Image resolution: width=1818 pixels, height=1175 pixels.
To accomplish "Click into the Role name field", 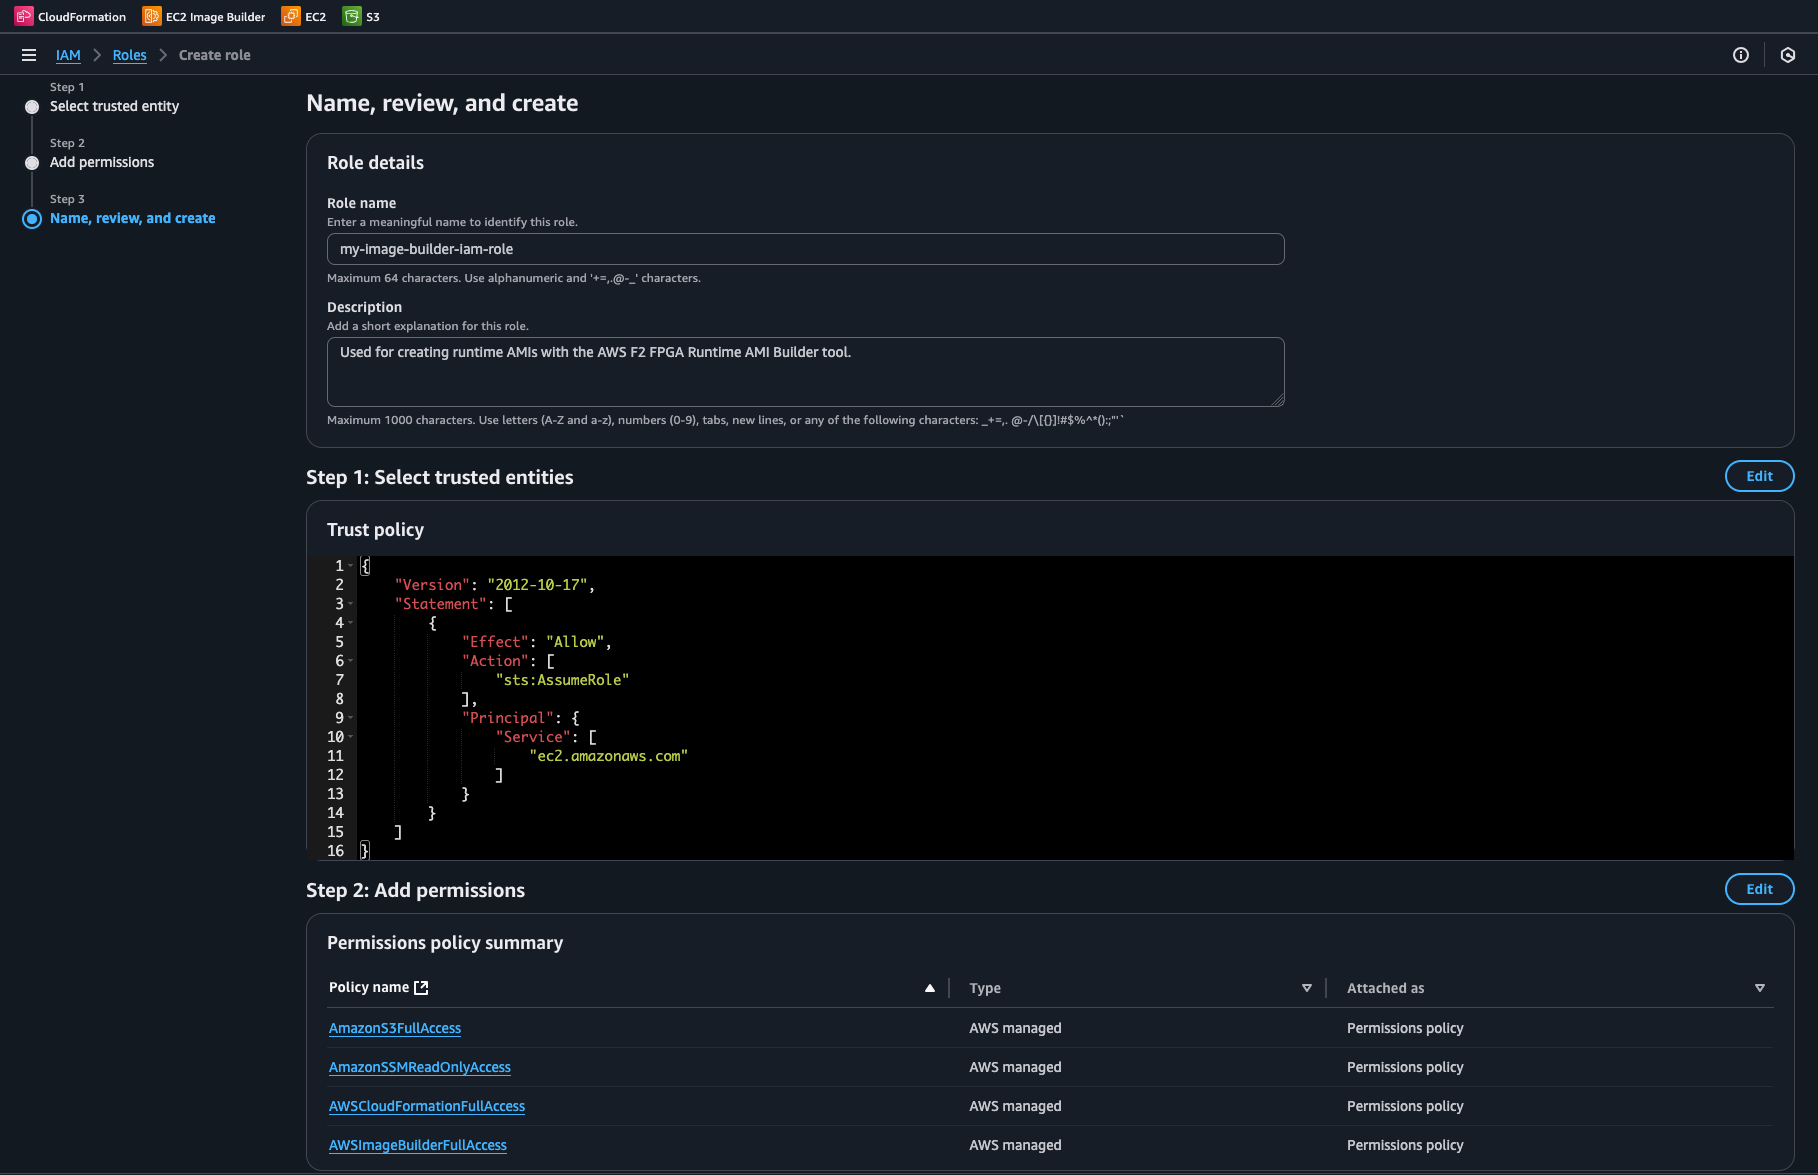I will pyautogui.click(x=805, y=249).
